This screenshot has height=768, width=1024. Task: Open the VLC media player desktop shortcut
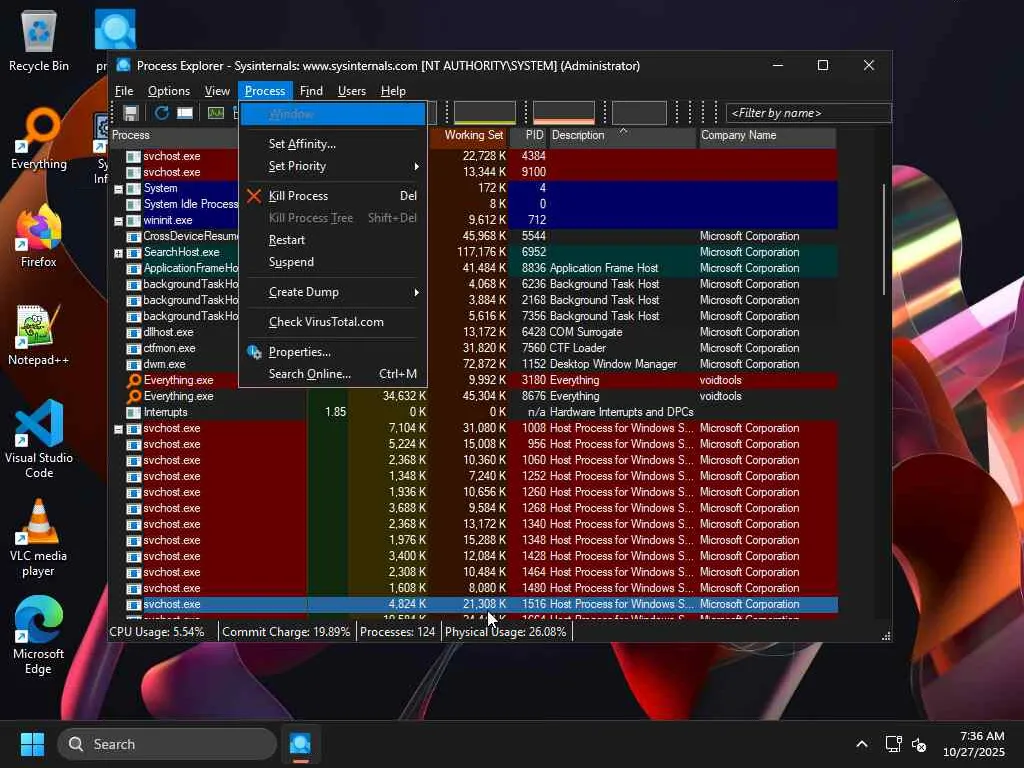[x=39, y=538]
